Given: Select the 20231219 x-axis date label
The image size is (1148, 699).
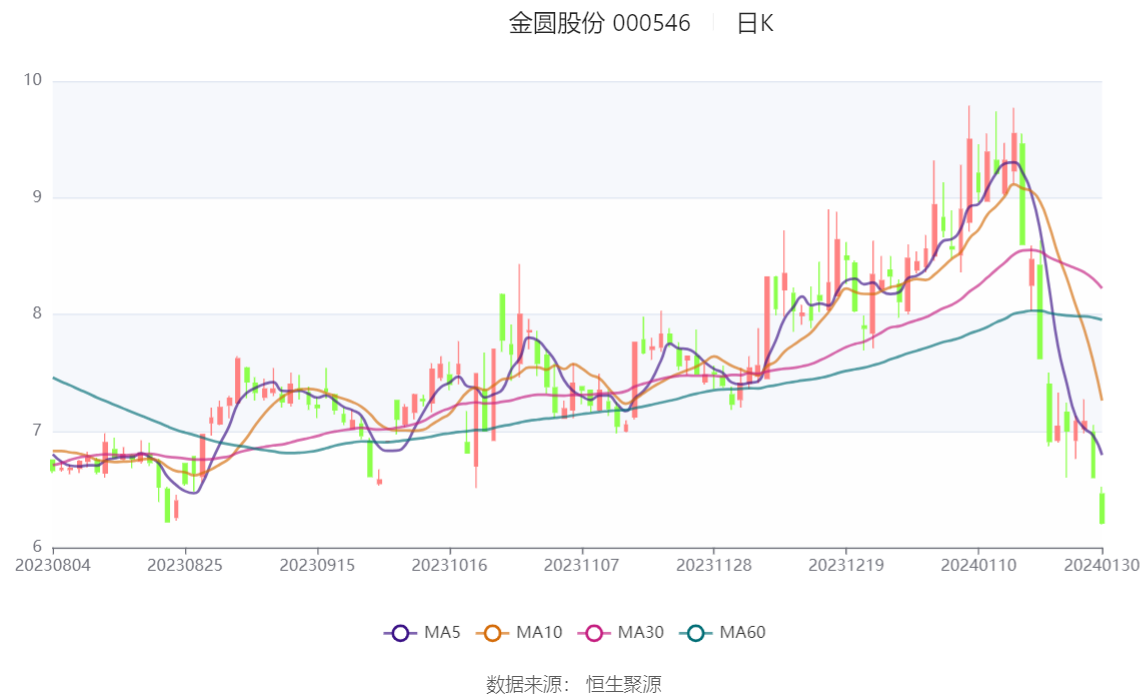Looking at the screenshot, I should [x=846, y=565].
